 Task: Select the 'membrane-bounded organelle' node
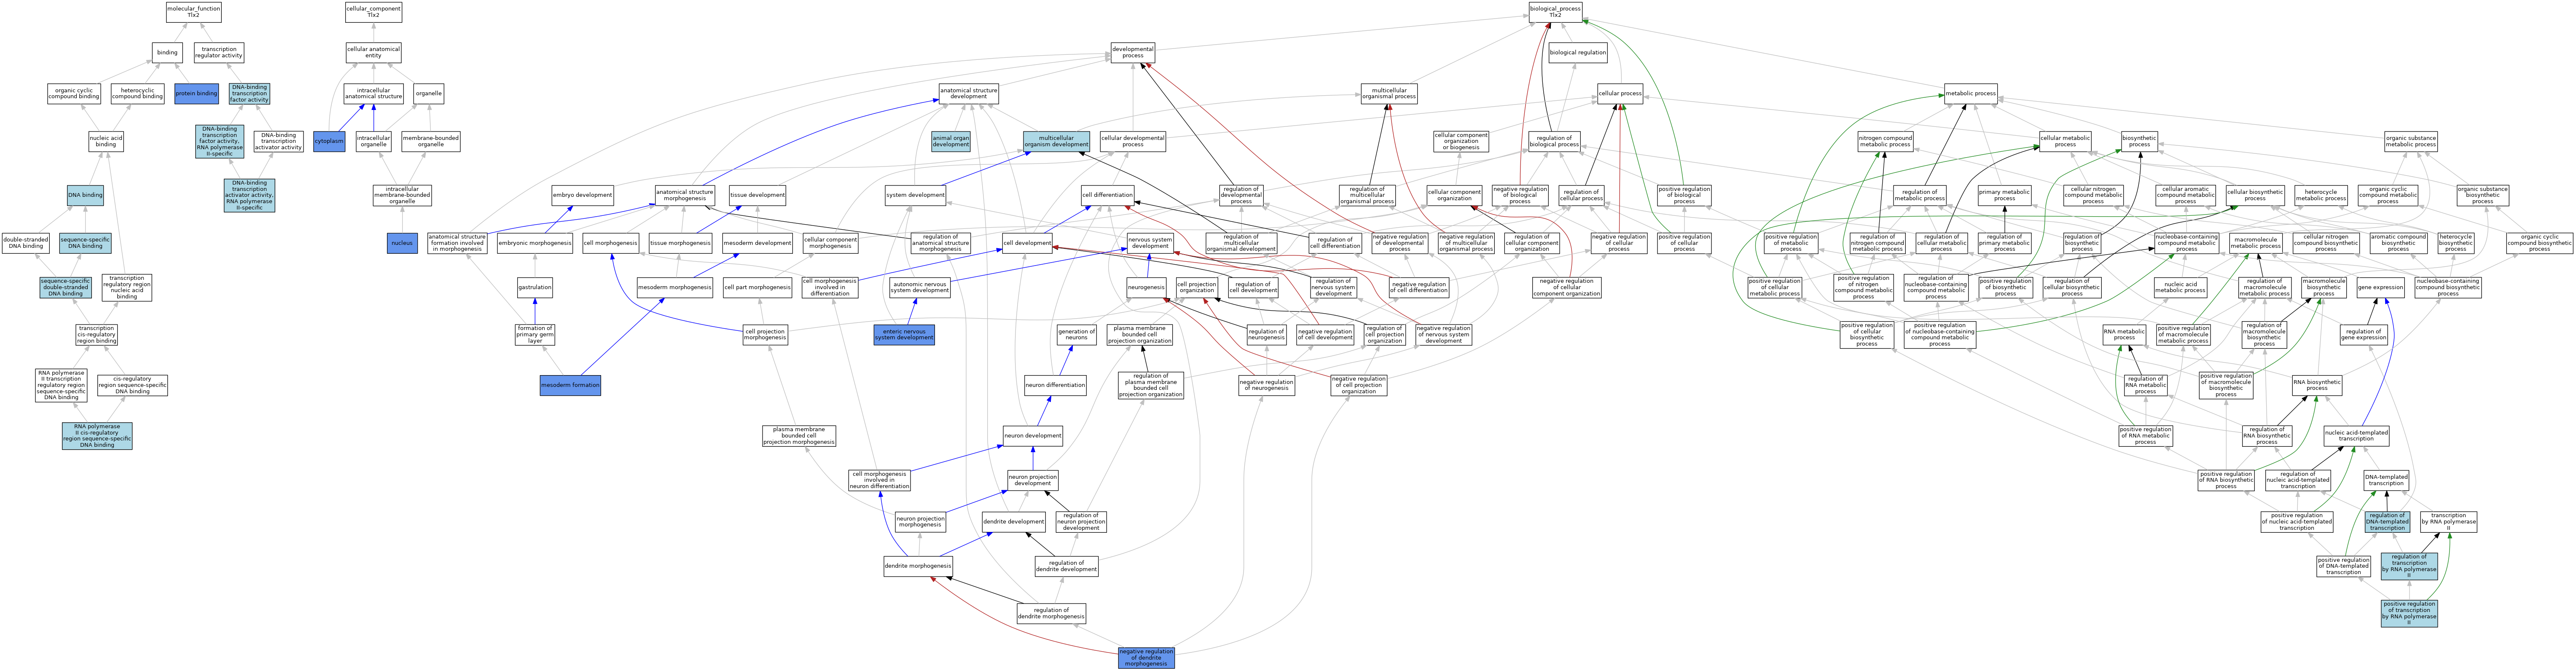click(x=431, y=141)
